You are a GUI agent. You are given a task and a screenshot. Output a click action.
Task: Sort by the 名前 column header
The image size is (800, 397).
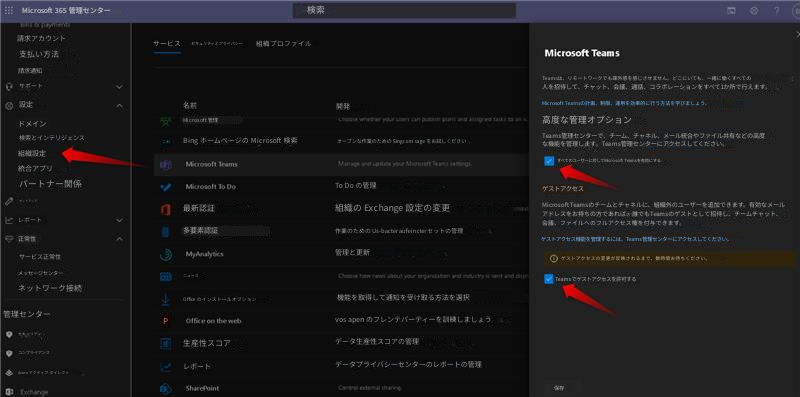(x=190, y=106)
